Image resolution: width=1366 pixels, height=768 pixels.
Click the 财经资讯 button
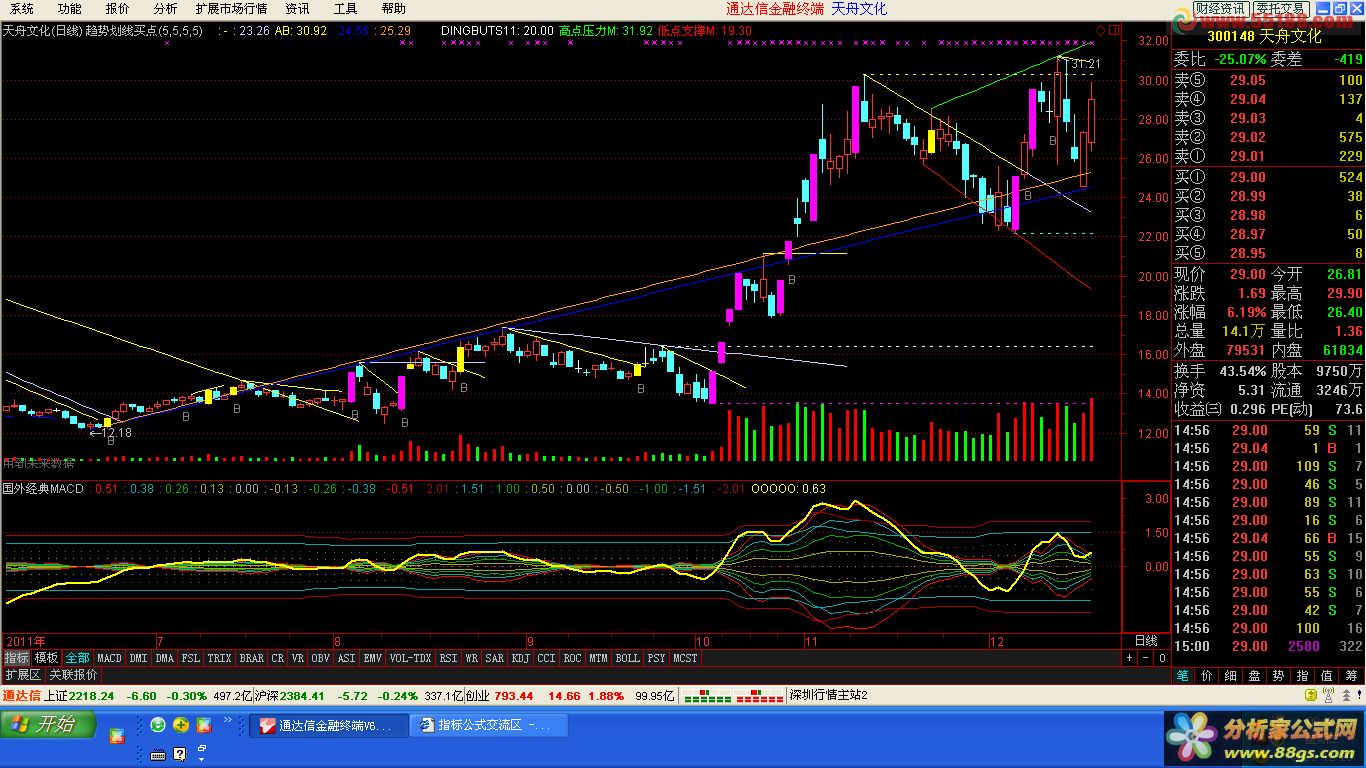(x=1221, y=9)
